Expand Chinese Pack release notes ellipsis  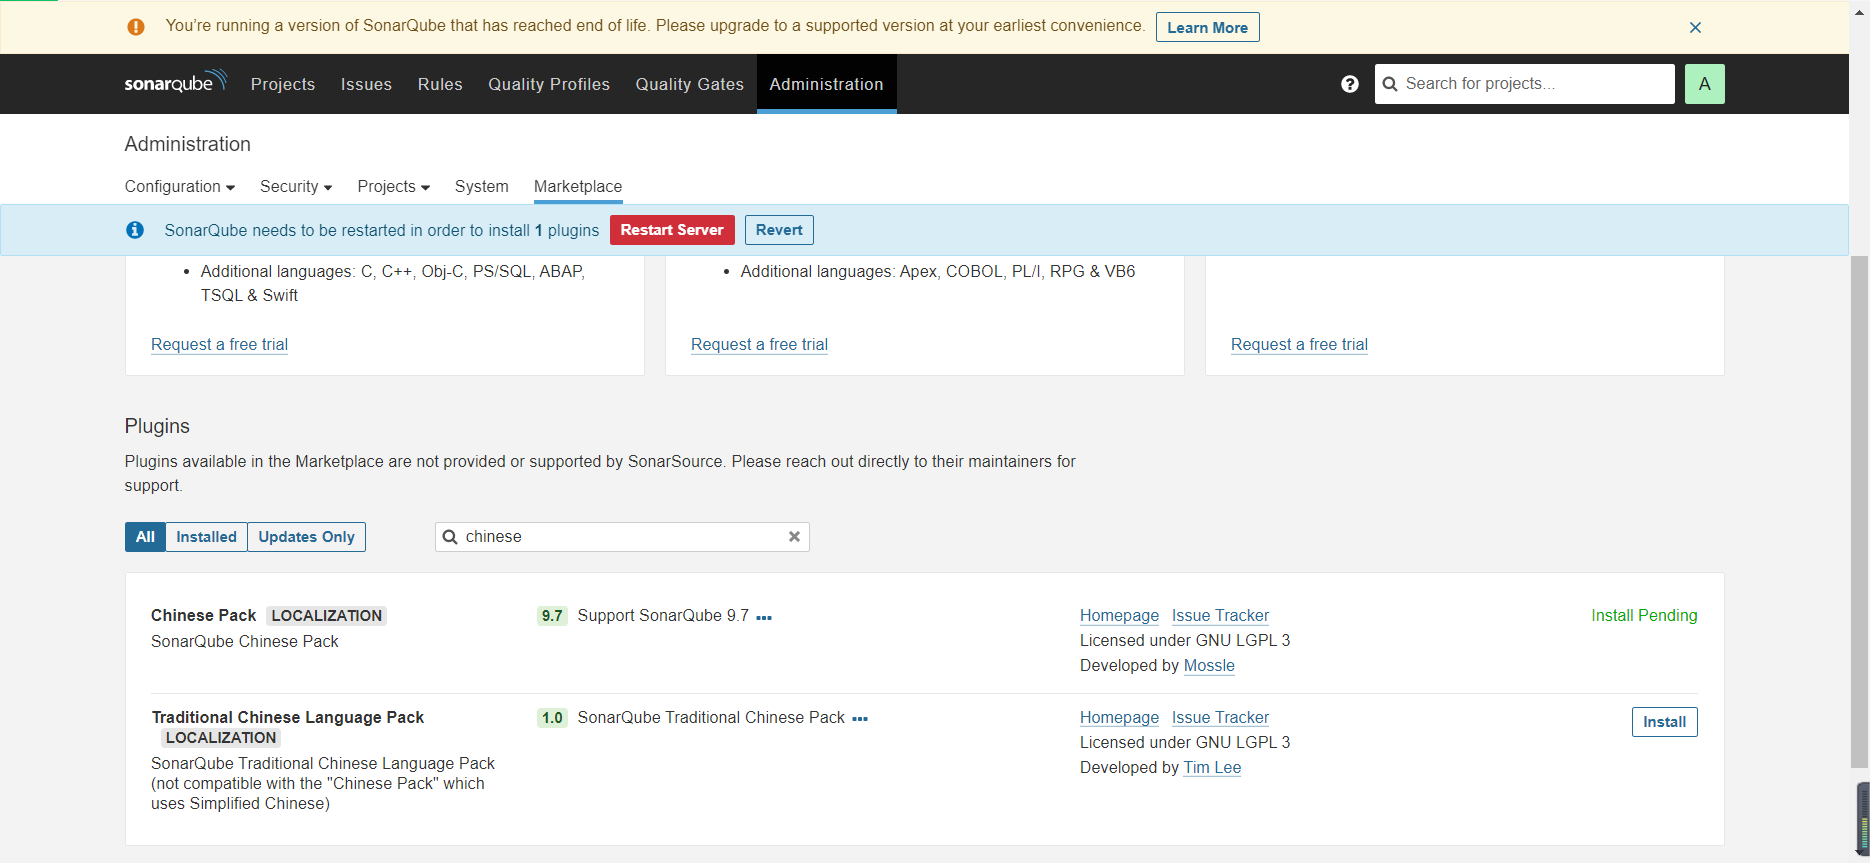click(764, 618)
